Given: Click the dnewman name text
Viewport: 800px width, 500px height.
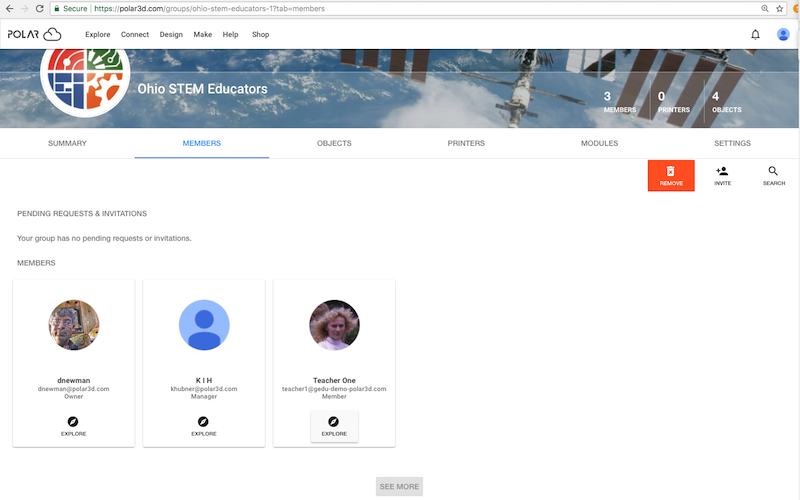Looking at the screenshot, I should (x=73, y=380).
